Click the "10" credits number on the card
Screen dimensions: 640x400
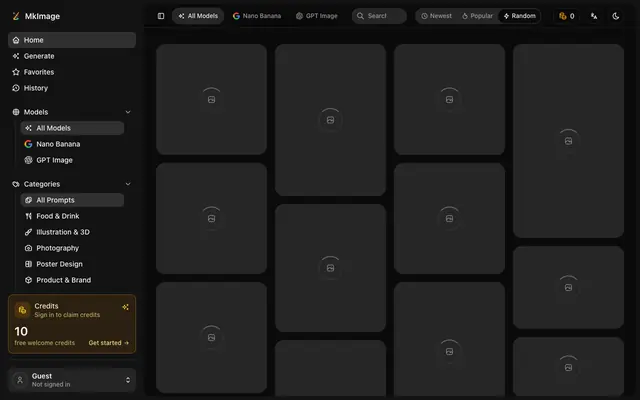pyautogui.click(x=21, y=331)
